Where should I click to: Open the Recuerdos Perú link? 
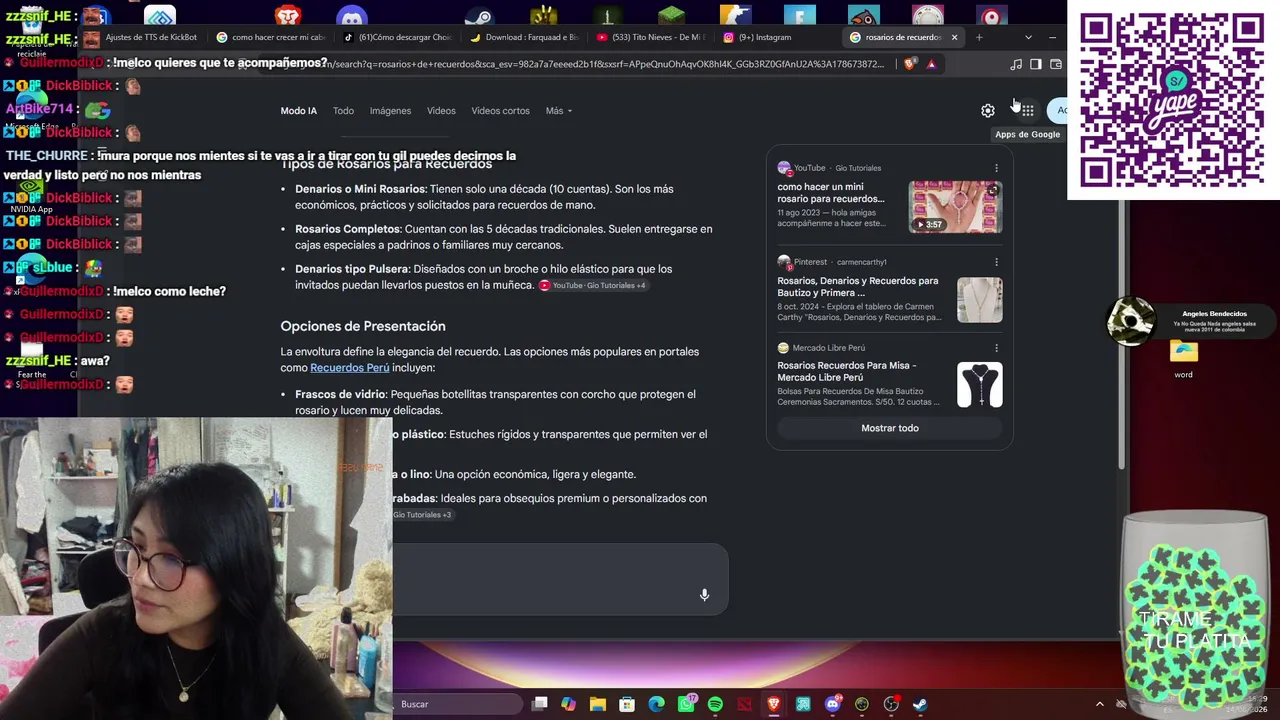pyautogui.click(x=349, y=368)
